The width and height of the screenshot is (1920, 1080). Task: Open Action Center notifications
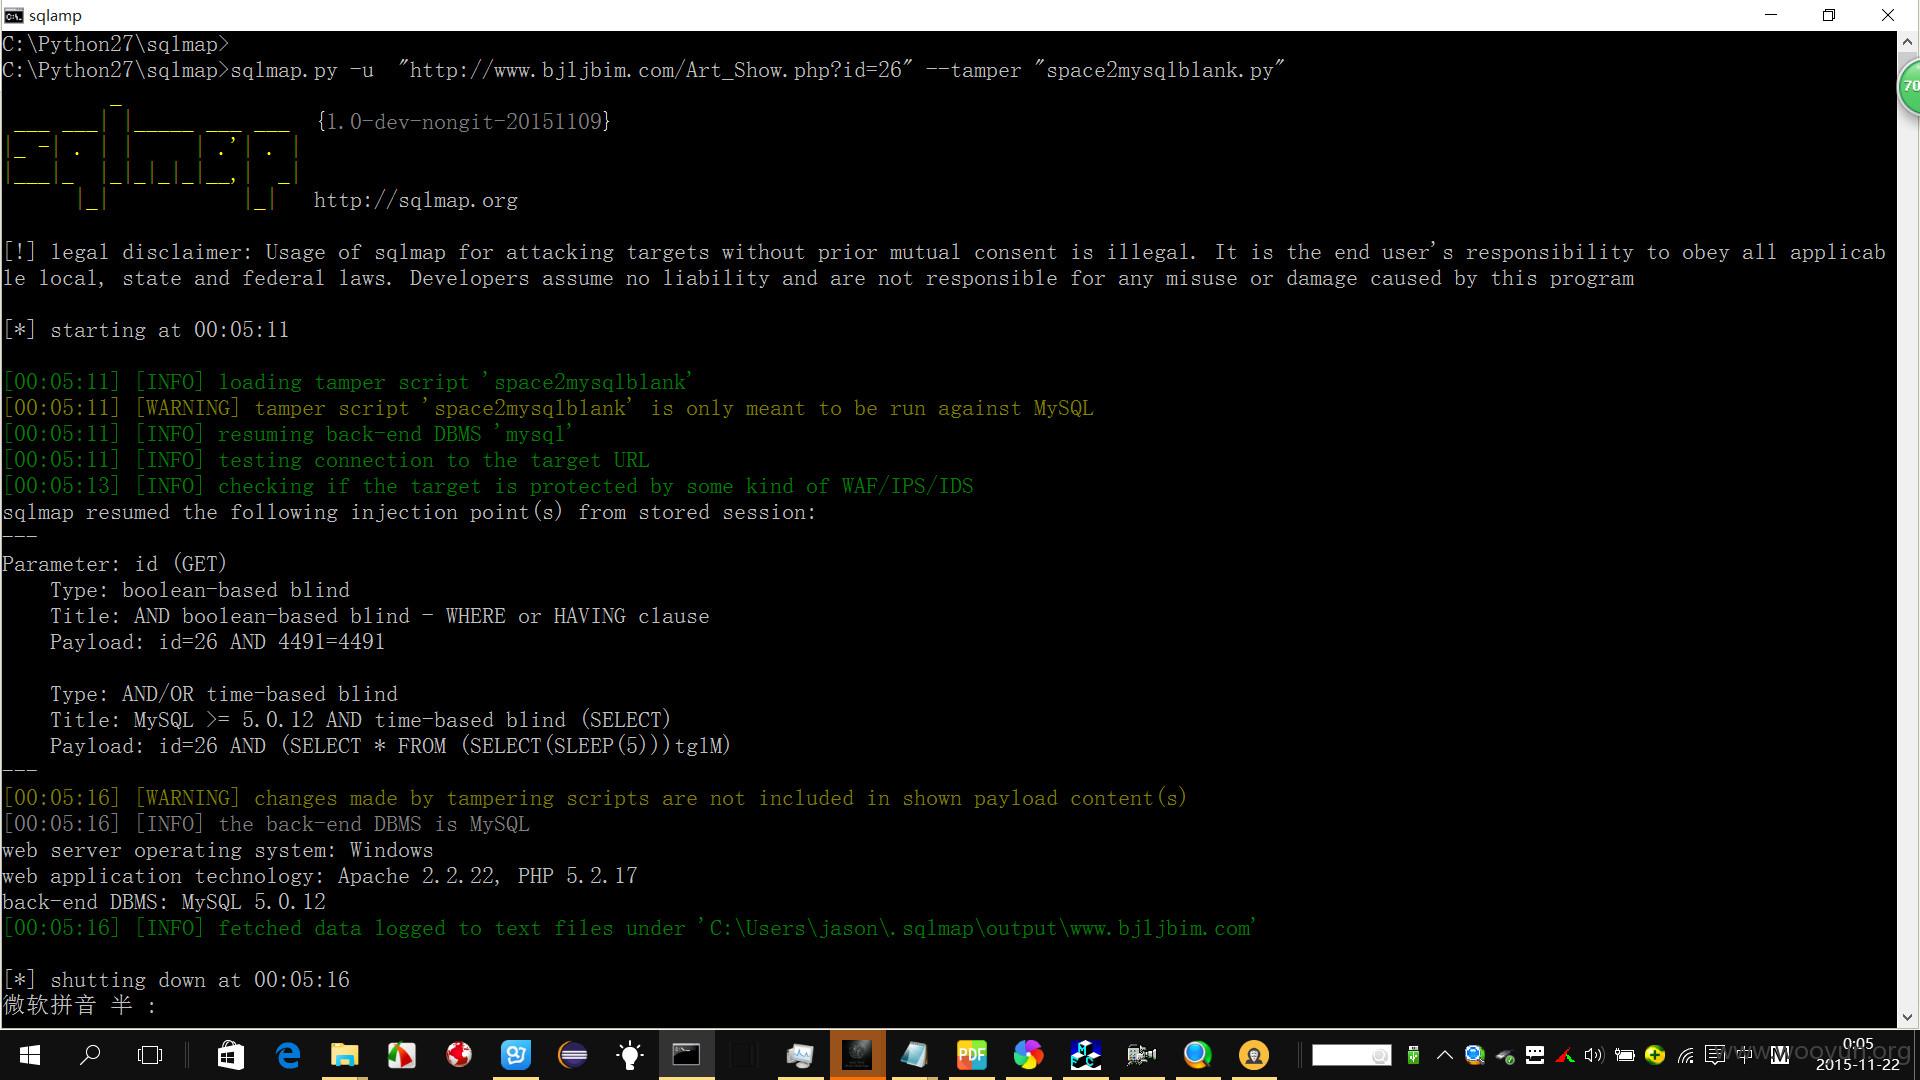point(1716,1055)
